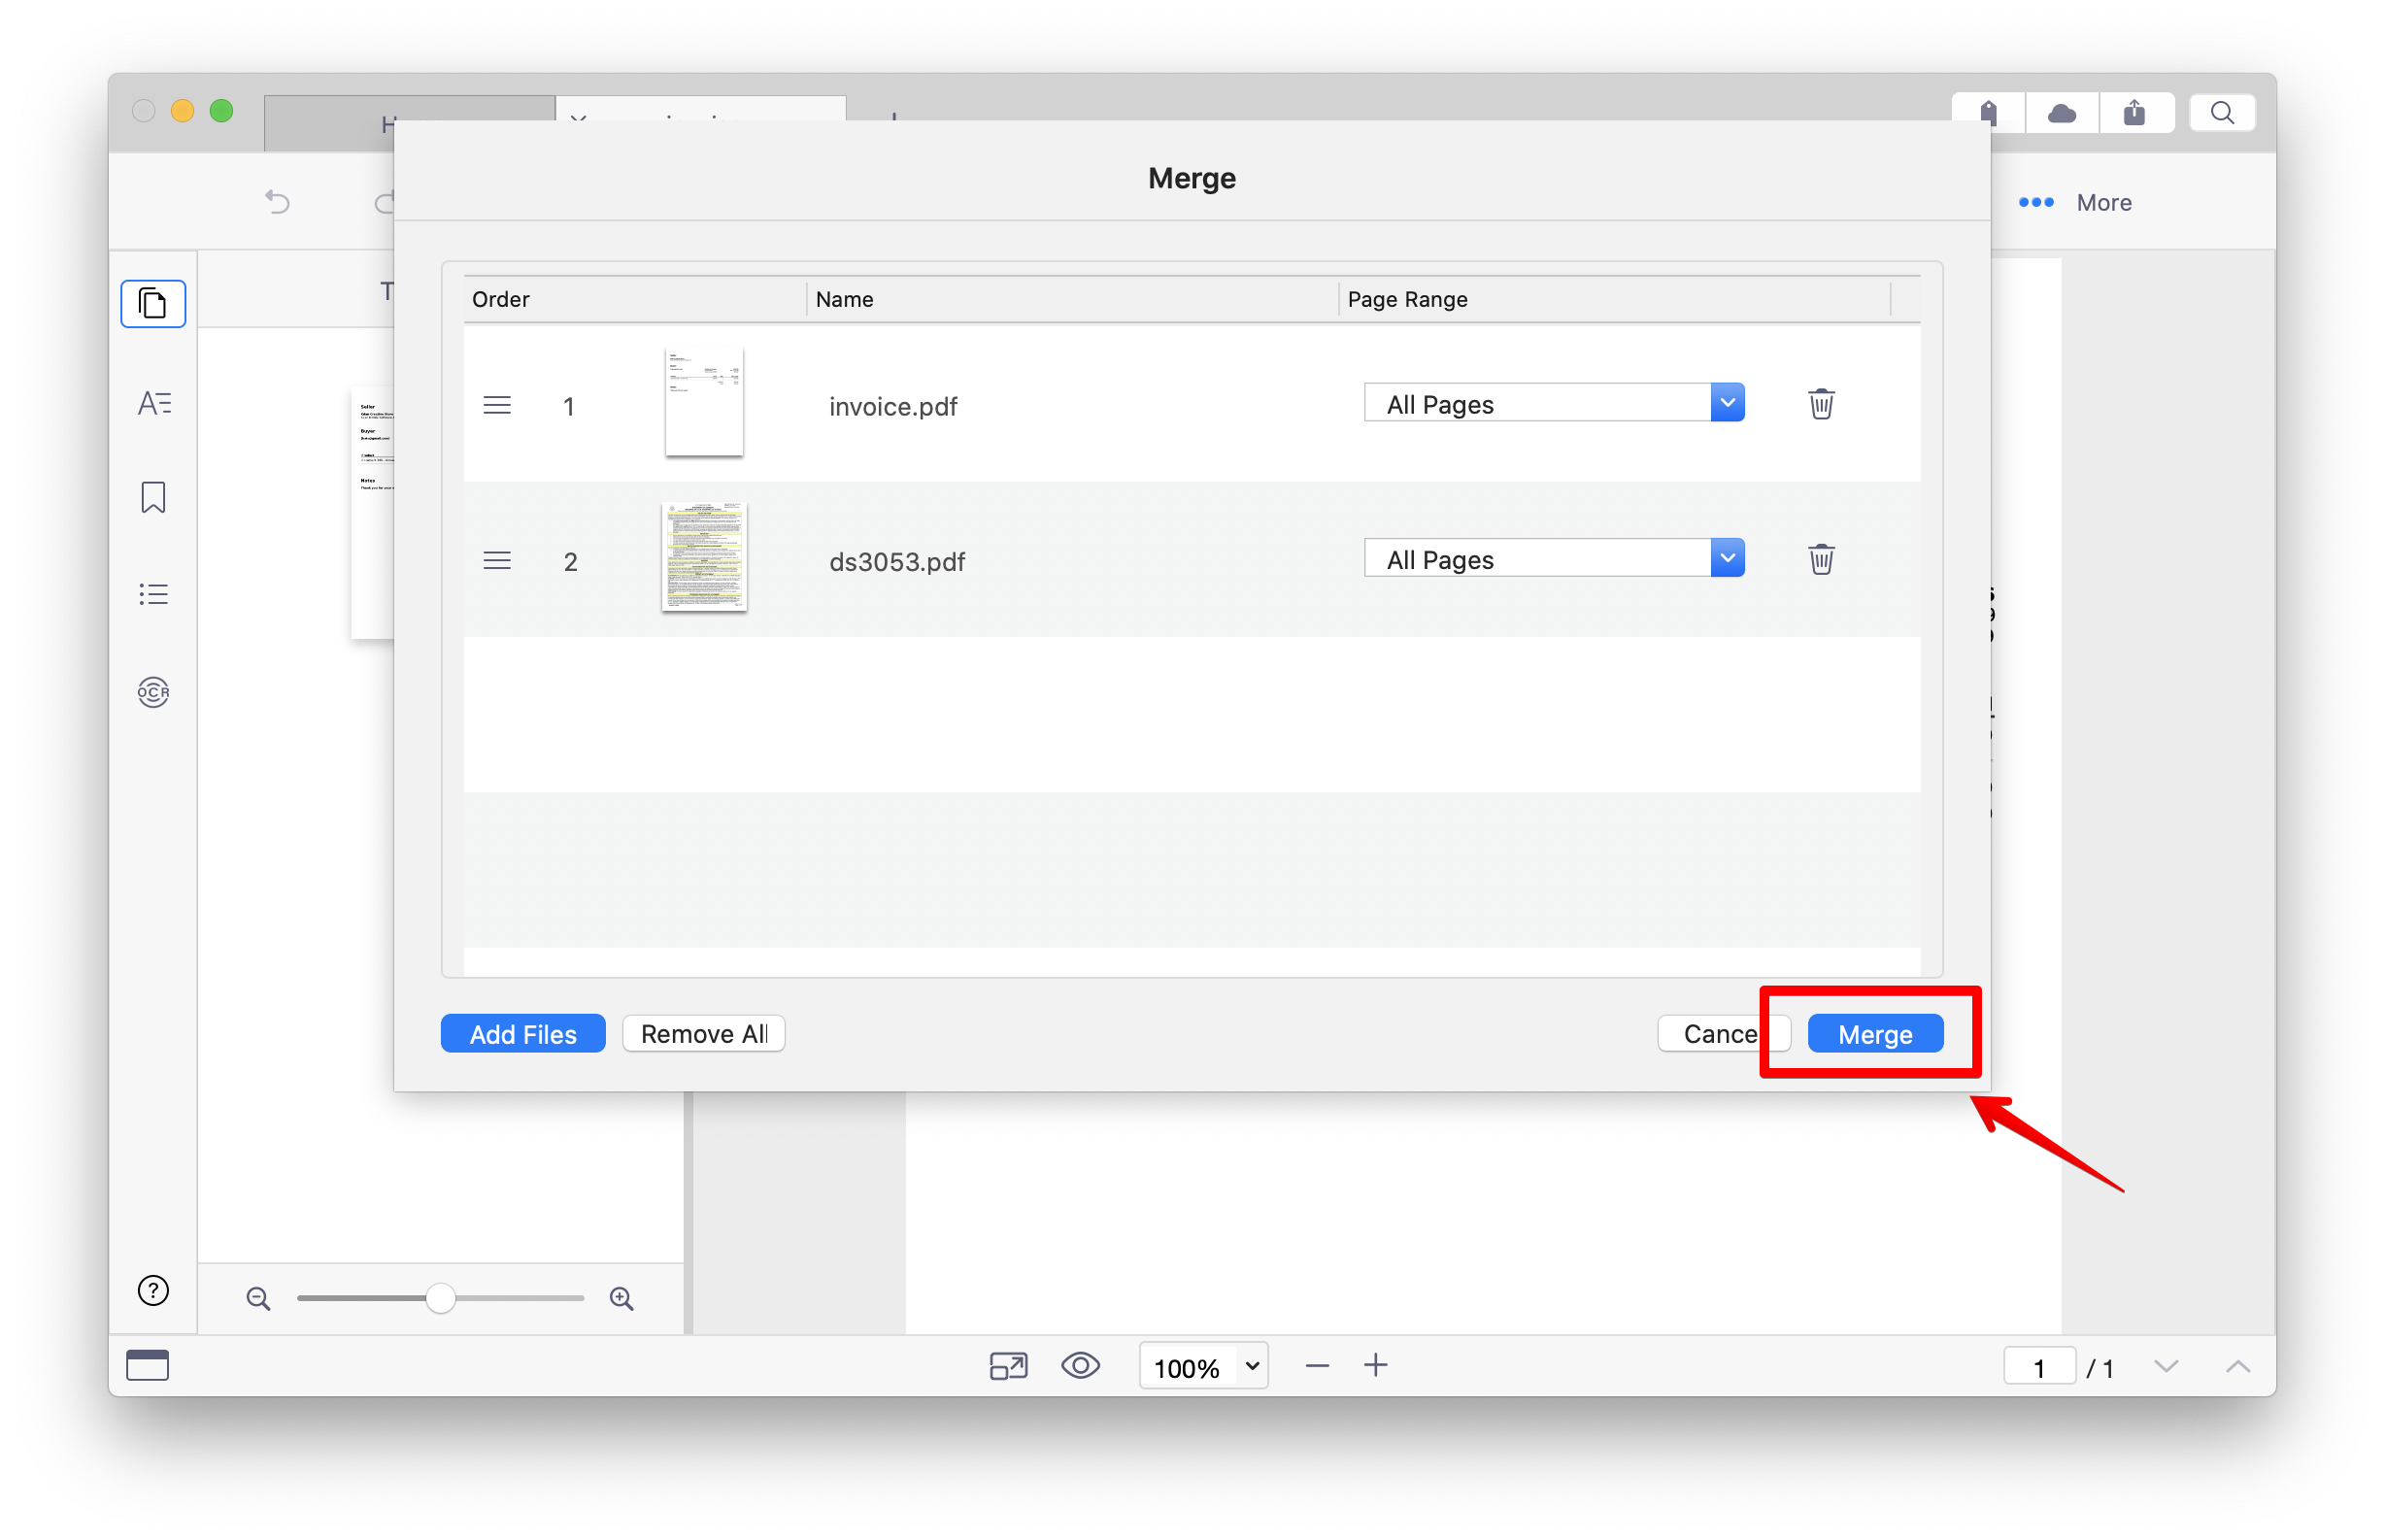Click the ds3053.pdf file name
Viewport: 2385px width, 1540px height.
897,561
